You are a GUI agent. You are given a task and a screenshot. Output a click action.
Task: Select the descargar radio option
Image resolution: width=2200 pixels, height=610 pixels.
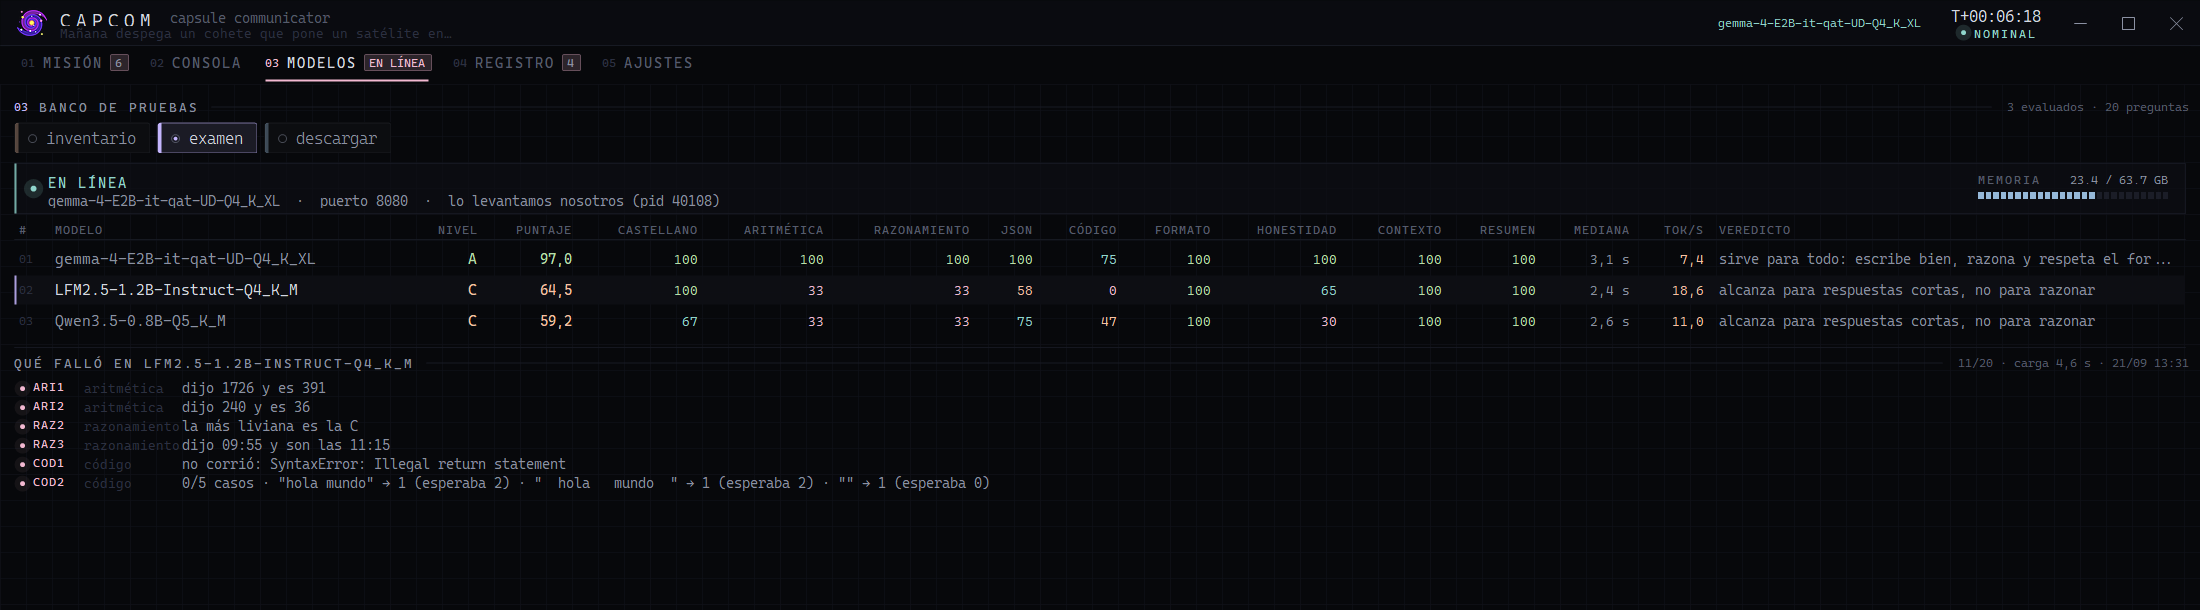[328, 138]
